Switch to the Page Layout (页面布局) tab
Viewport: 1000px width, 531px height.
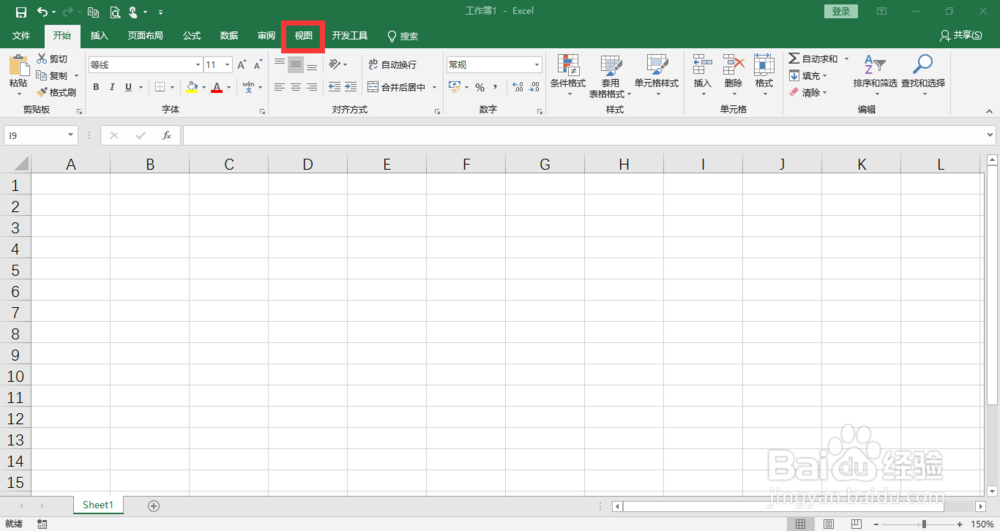(145, 36)
